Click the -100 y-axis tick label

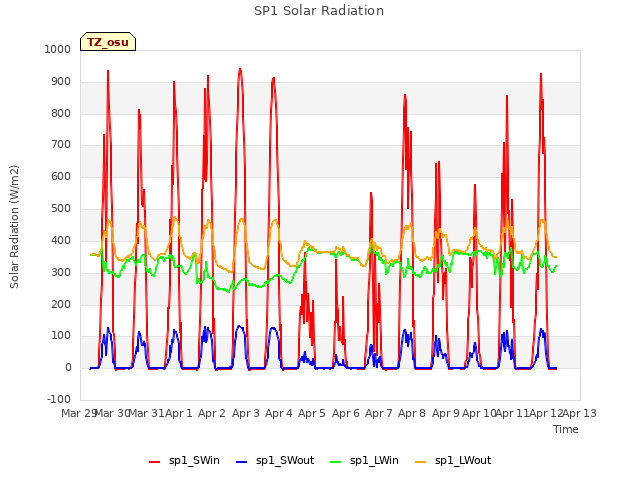(x=59, y=399)
